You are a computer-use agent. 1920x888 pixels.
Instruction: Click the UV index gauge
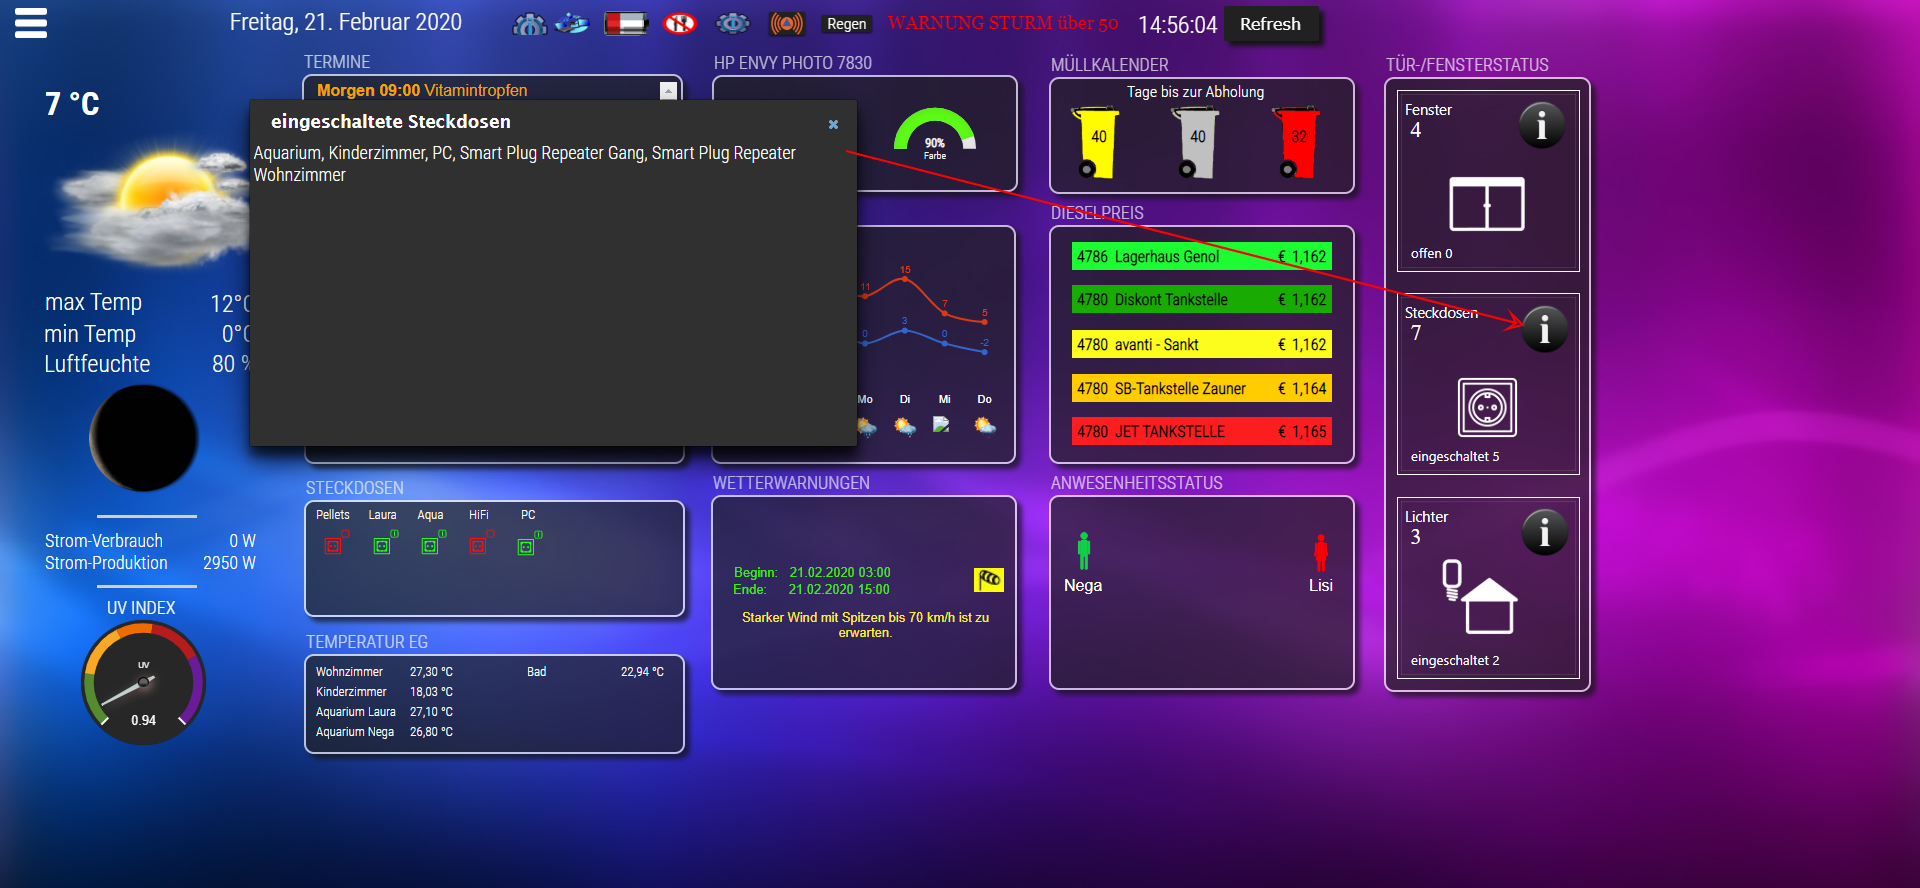tap(143, 683)
